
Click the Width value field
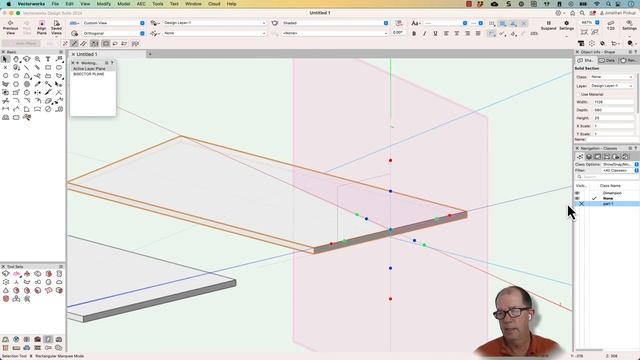[613, 102]
